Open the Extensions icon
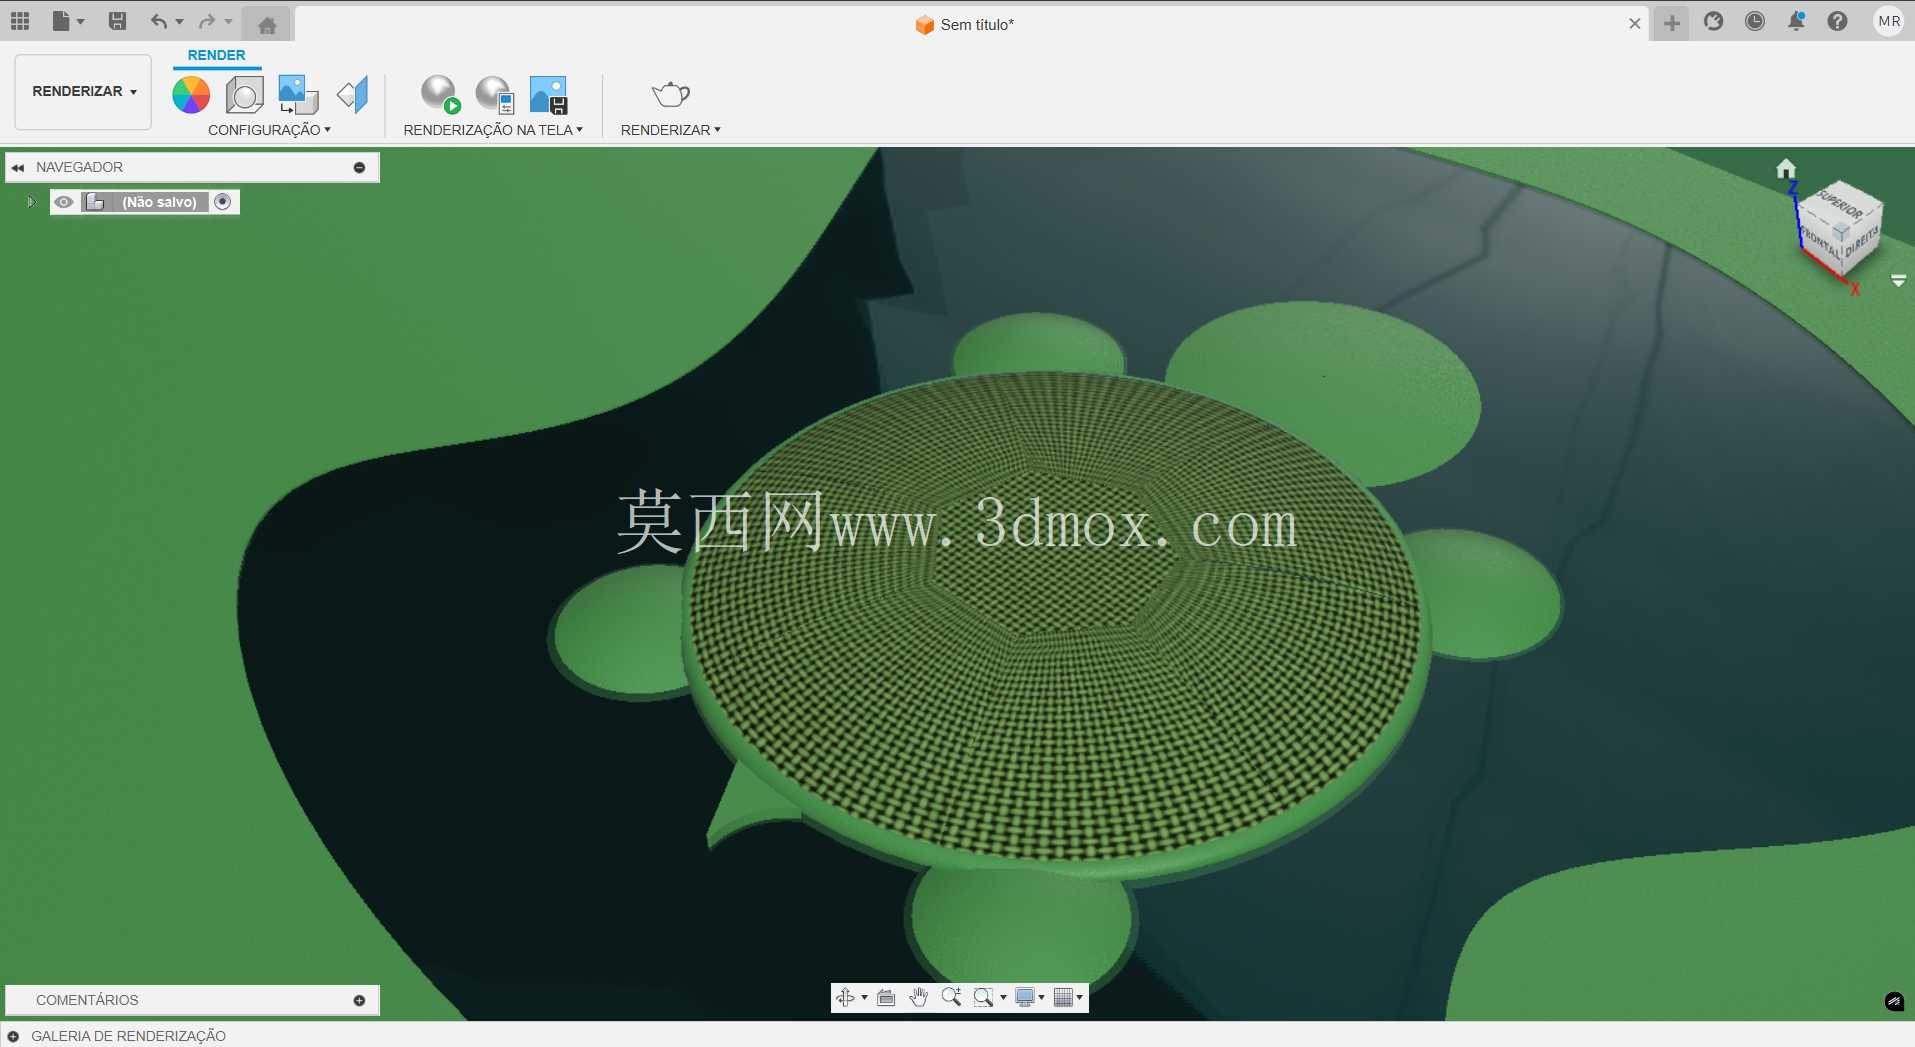Viewport: 1915px width, 1047px height. (x=1714, y=21)
